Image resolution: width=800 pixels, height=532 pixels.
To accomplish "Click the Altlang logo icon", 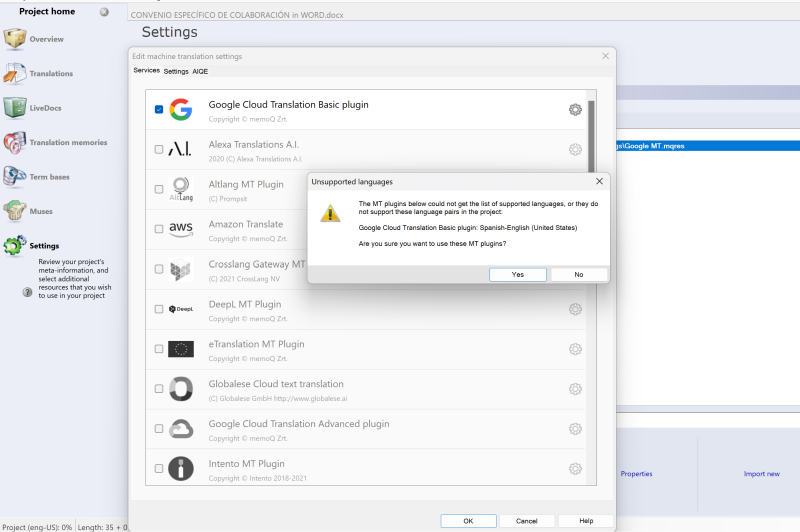I will tap(181, 189).
